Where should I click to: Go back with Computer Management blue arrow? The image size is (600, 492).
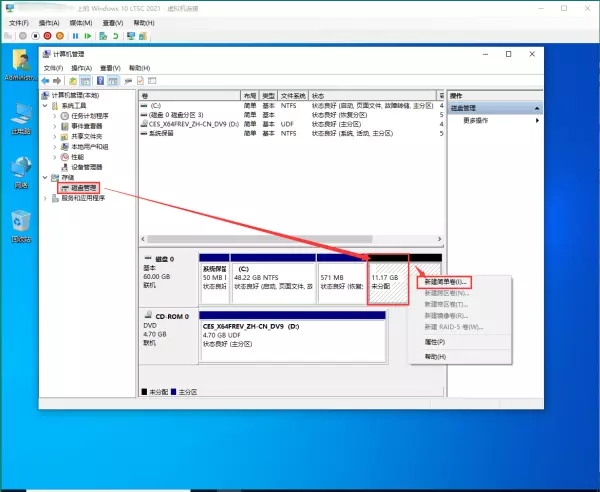point(45,81)
